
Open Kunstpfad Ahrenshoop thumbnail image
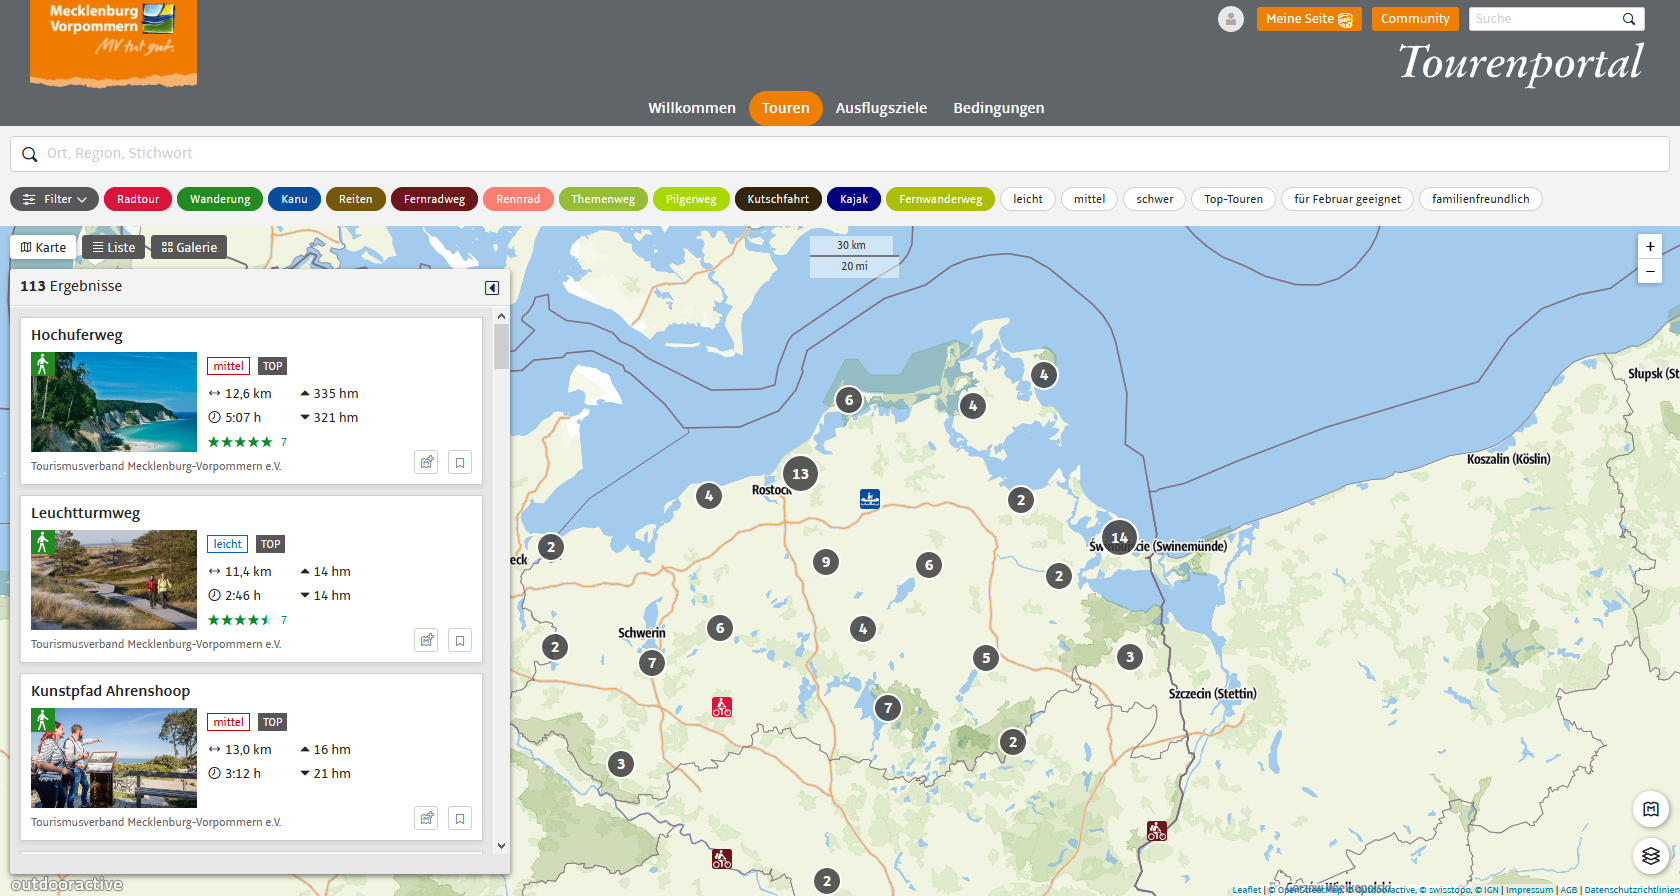114,758
